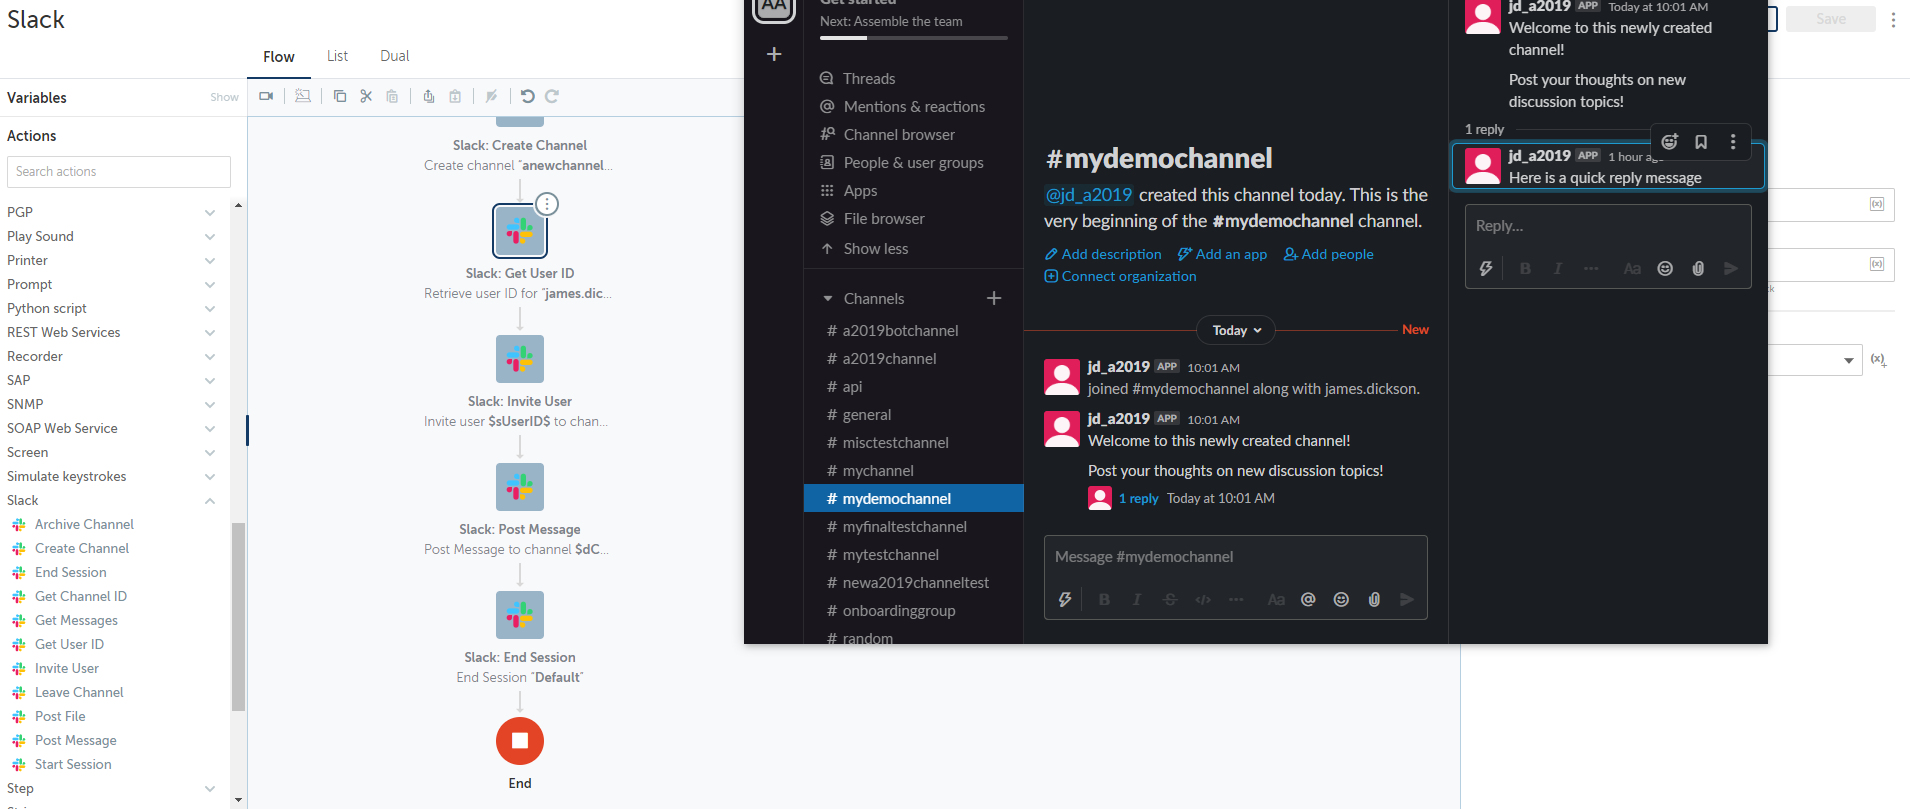Select the Slack End Session node icon
Image resolution: width=1910 pixels, height=809 pixels.
[520, 615]
